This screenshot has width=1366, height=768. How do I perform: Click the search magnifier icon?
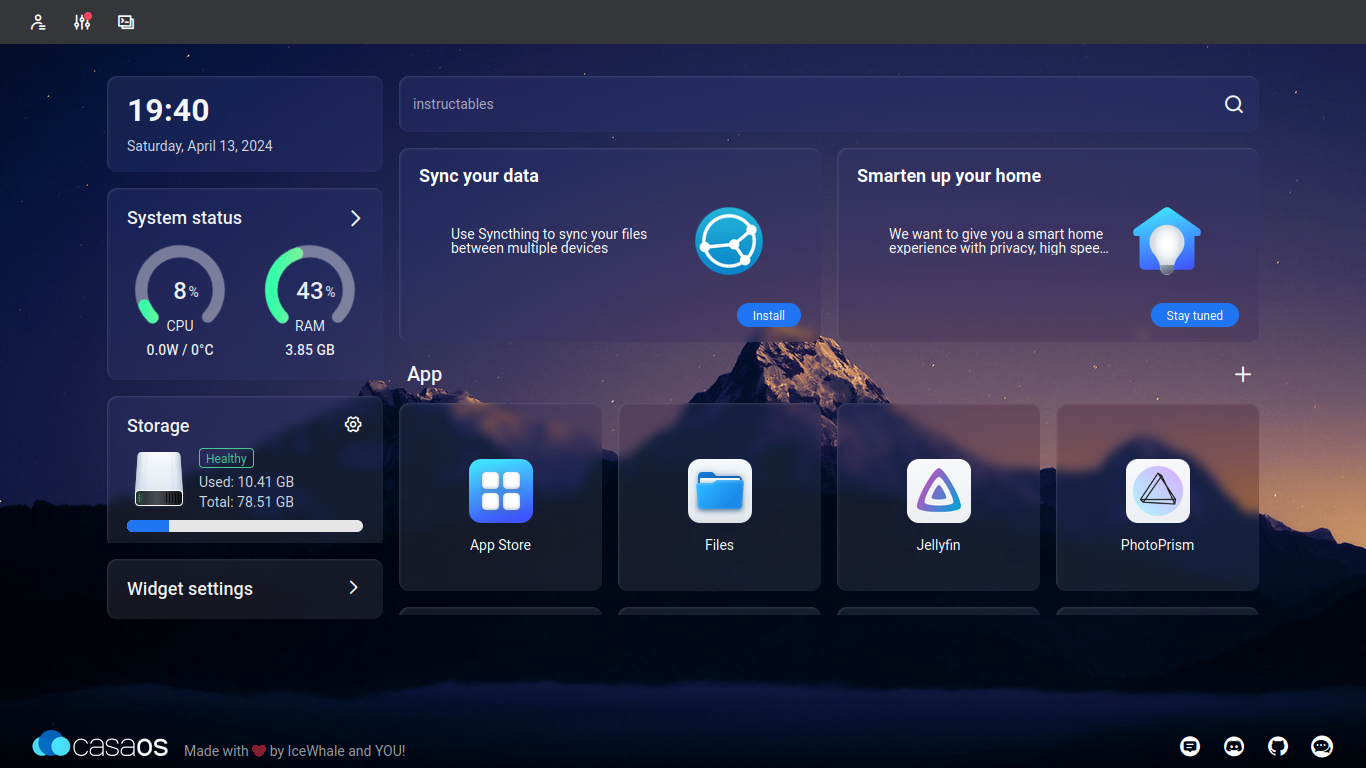pyautogui.click(x=1233, y=104)
